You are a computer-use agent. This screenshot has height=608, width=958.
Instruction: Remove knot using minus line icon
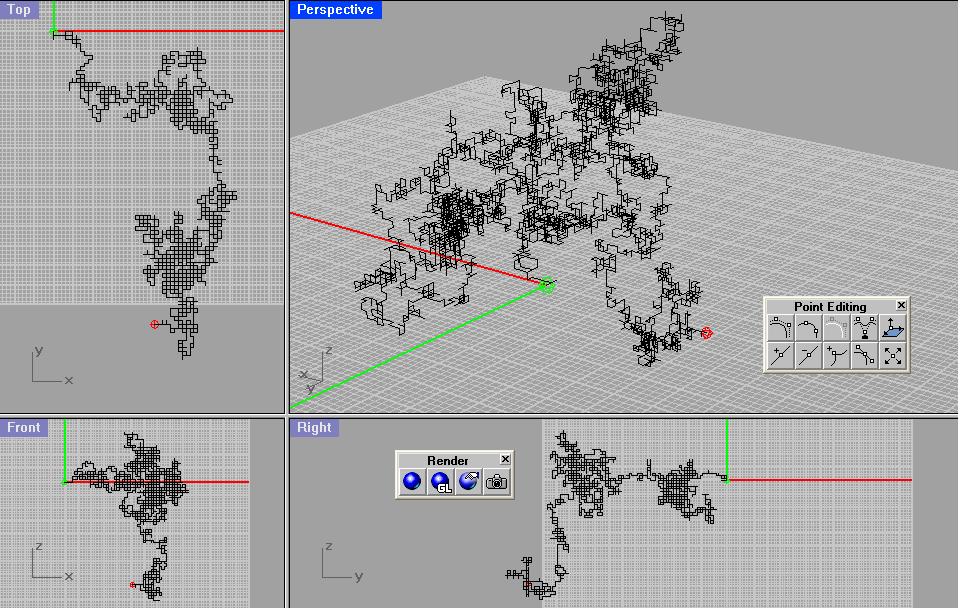pyautogui.click(x=809, y=355)
